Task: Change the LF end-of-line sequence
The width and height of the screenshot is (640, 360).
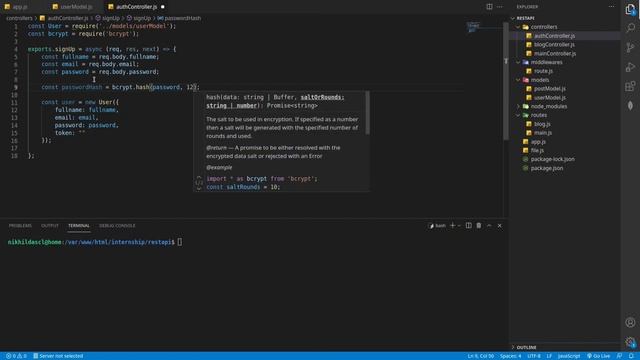Action: coord(549,356)
